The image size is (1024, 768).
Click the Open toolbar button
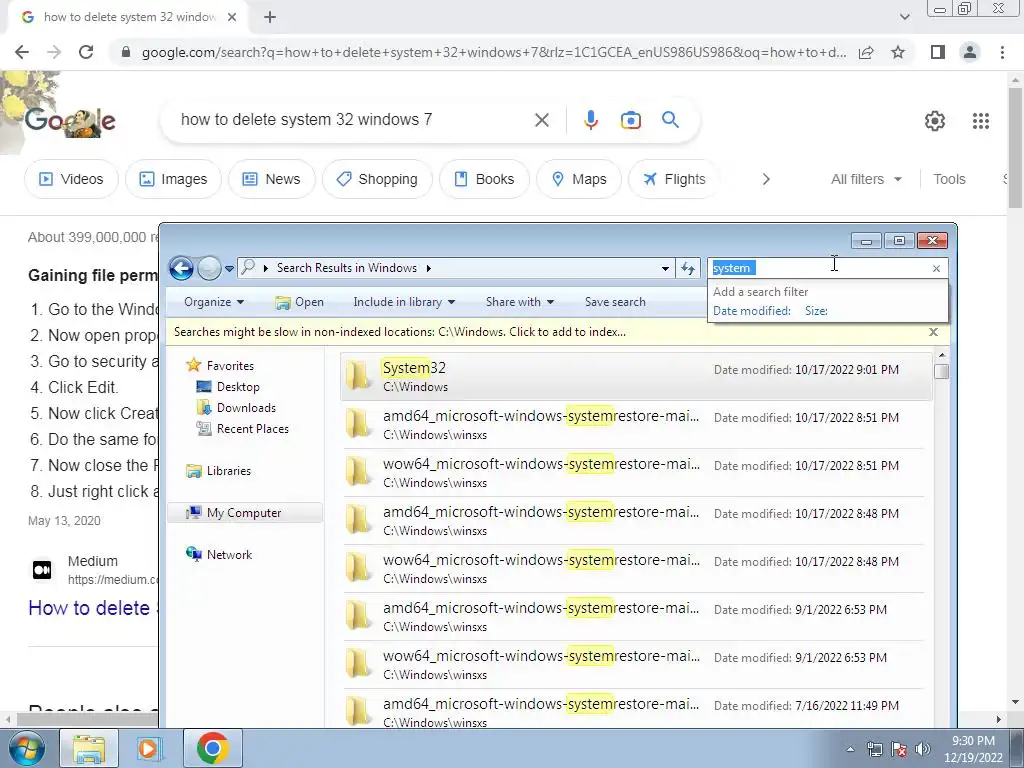pyautogui.click(x=300, y=302)
